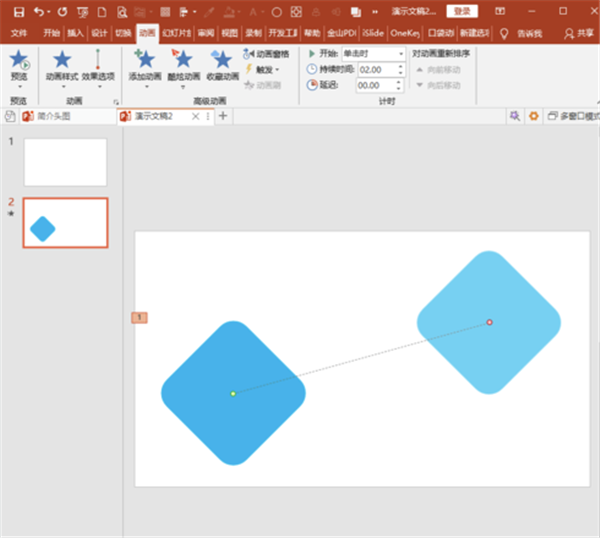Image resolution: width=600 pixels, height=538 pixels.
Task: Open the Animation Pane
Action: (266, 54)
